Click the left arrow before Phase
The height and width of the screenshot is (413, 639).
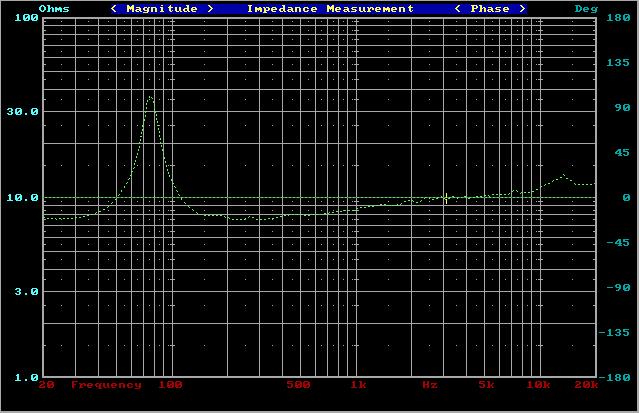click(458, 9)
